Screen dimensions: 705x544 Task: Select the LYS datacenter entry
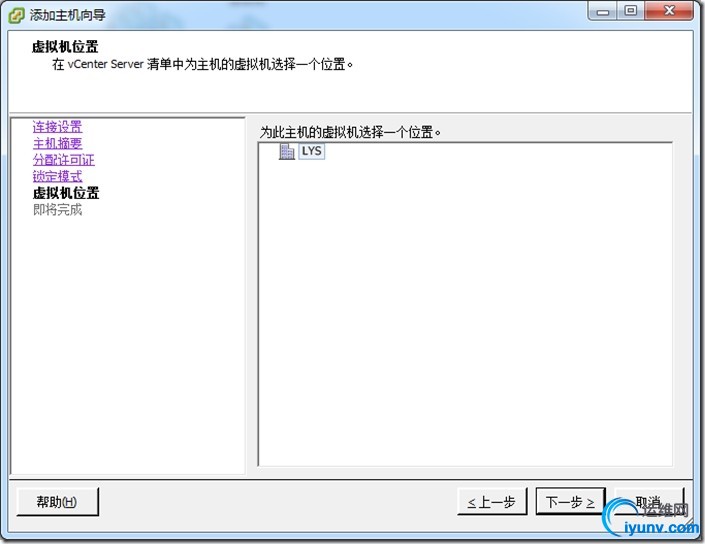312,151
